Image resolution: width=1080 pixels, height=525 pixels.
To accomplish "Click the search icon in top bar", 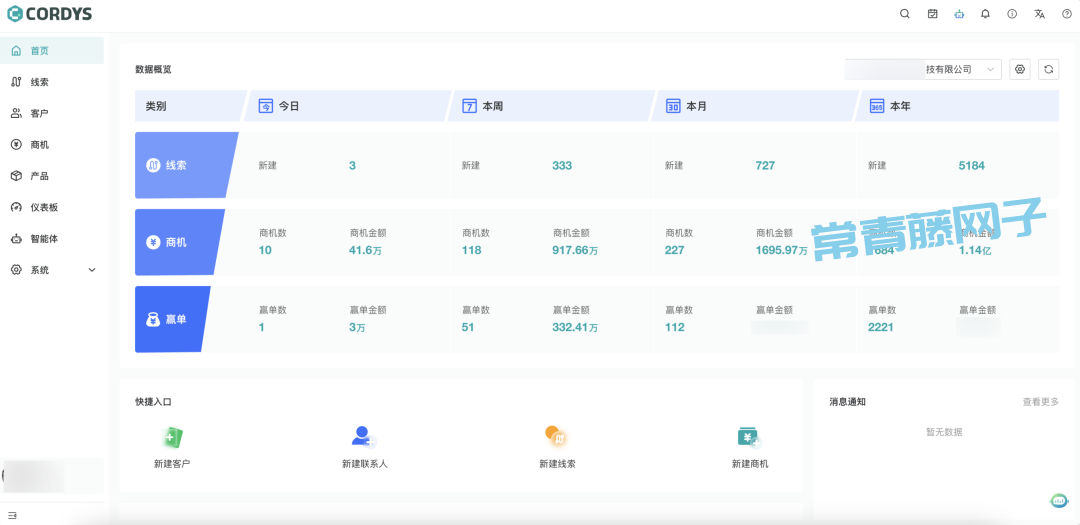I will pos(905,14).
